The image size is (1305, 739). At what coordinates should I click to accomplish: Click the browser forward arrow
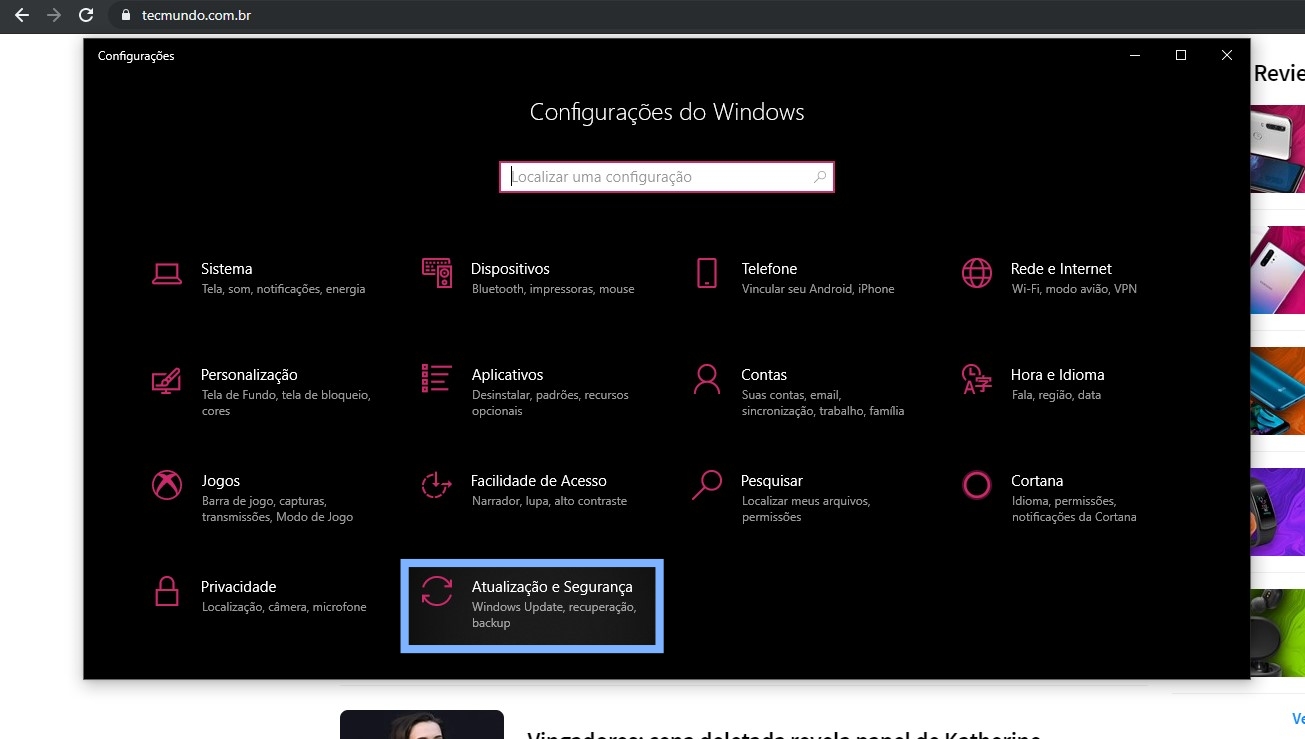[x=54, y=15]
